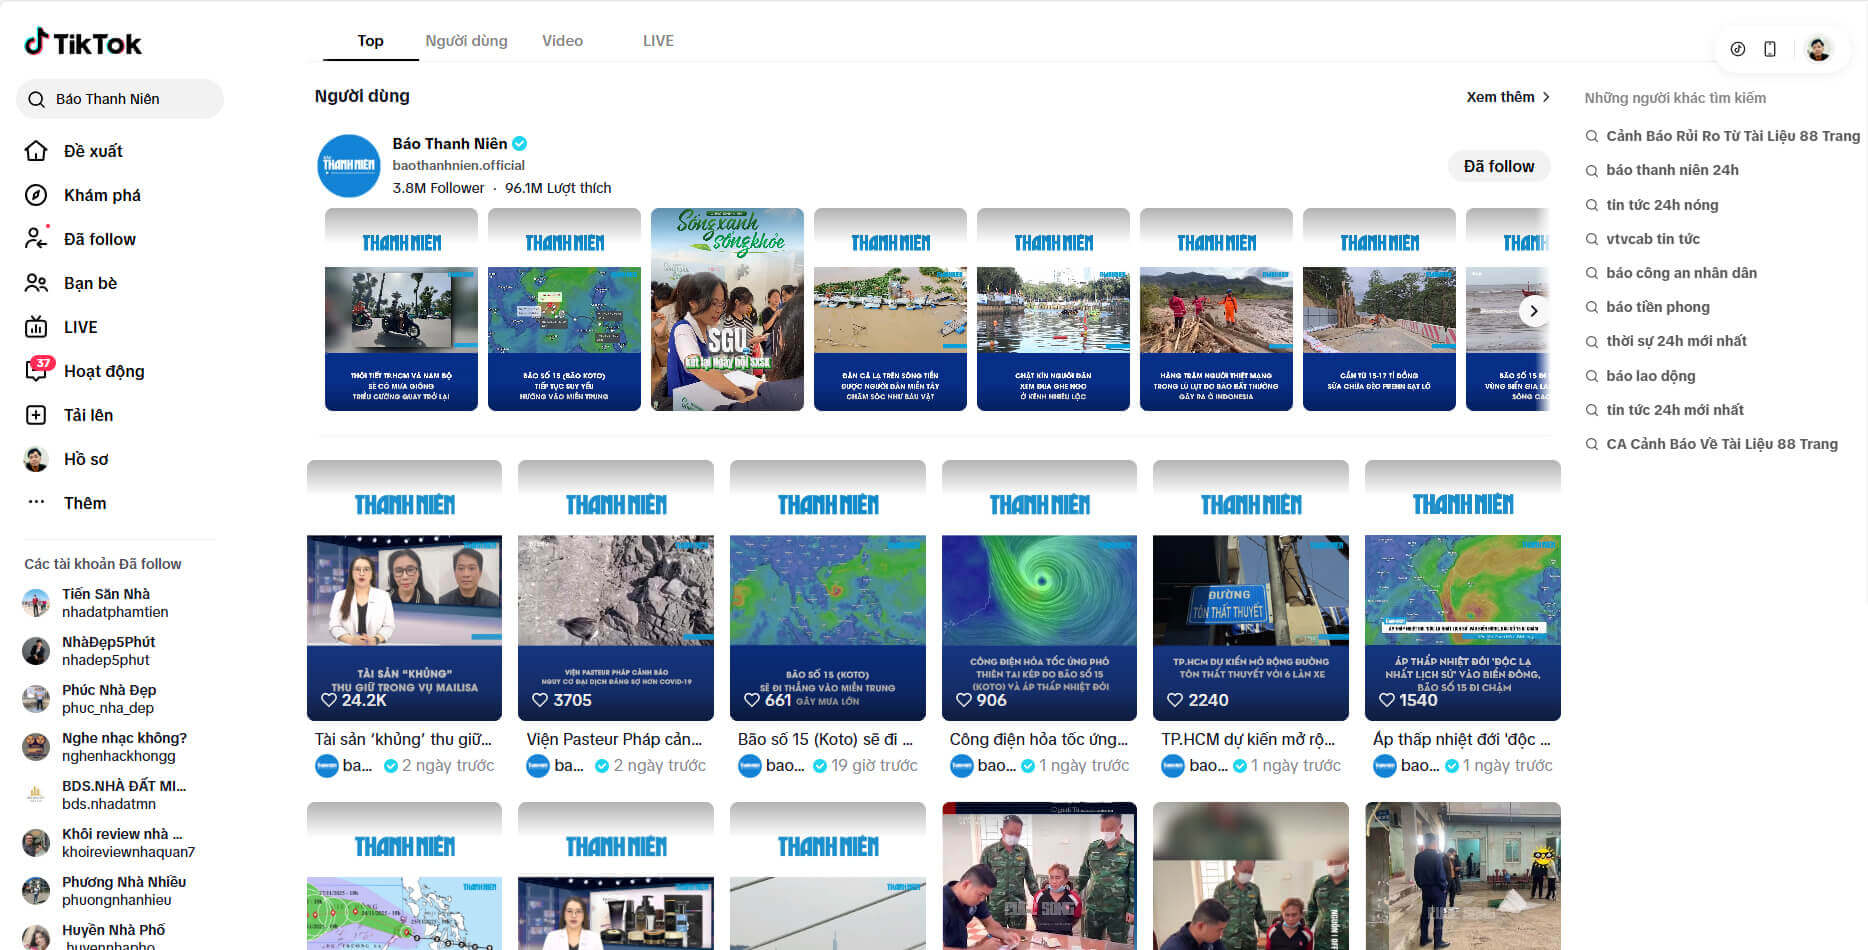This screenshot has width=1868, height=950.
Task: Click the Tải lên upload plus icon
Action: tap(36, 415)
